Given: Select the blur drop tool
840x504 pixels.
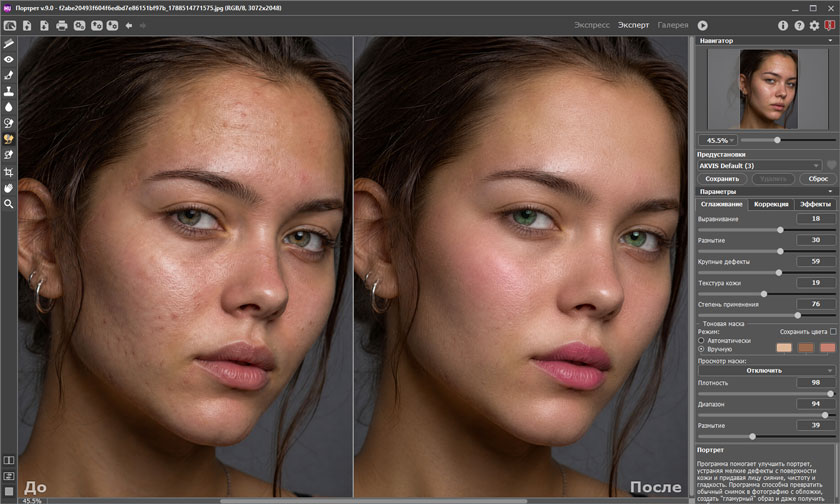Looking at the screenshot, I should pos(9,107).
